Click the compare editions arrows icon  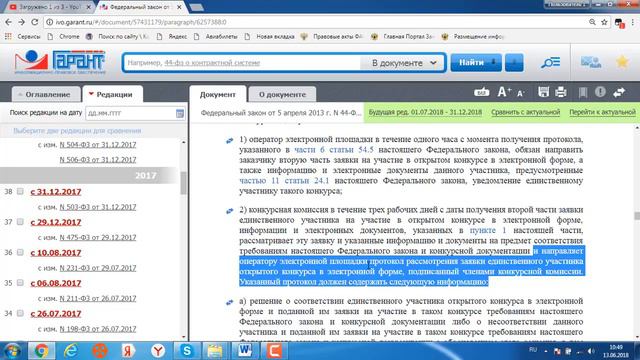[x=619, y=92]
